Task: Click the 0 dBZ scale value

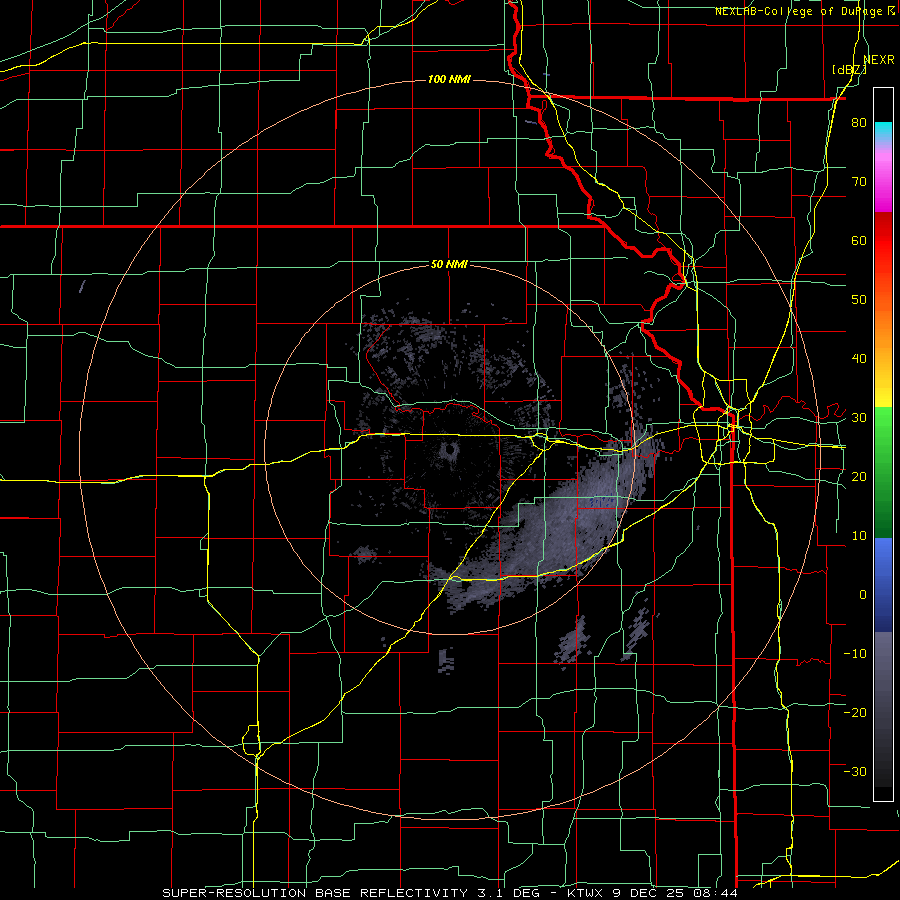Action: 863,595
